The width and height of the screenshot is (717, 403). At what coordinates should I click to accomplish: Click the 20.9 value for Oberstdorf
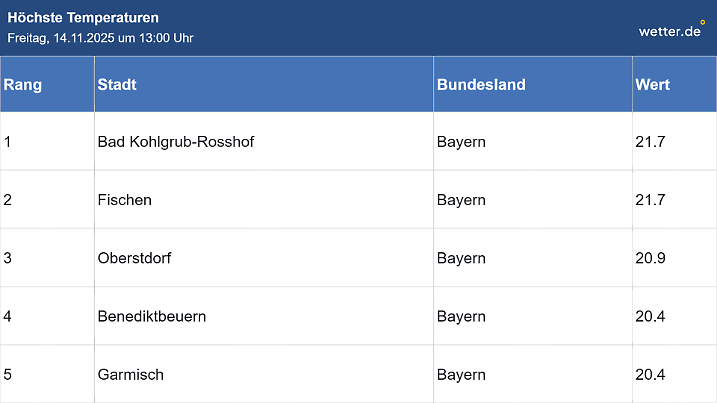tap(650, 258)
